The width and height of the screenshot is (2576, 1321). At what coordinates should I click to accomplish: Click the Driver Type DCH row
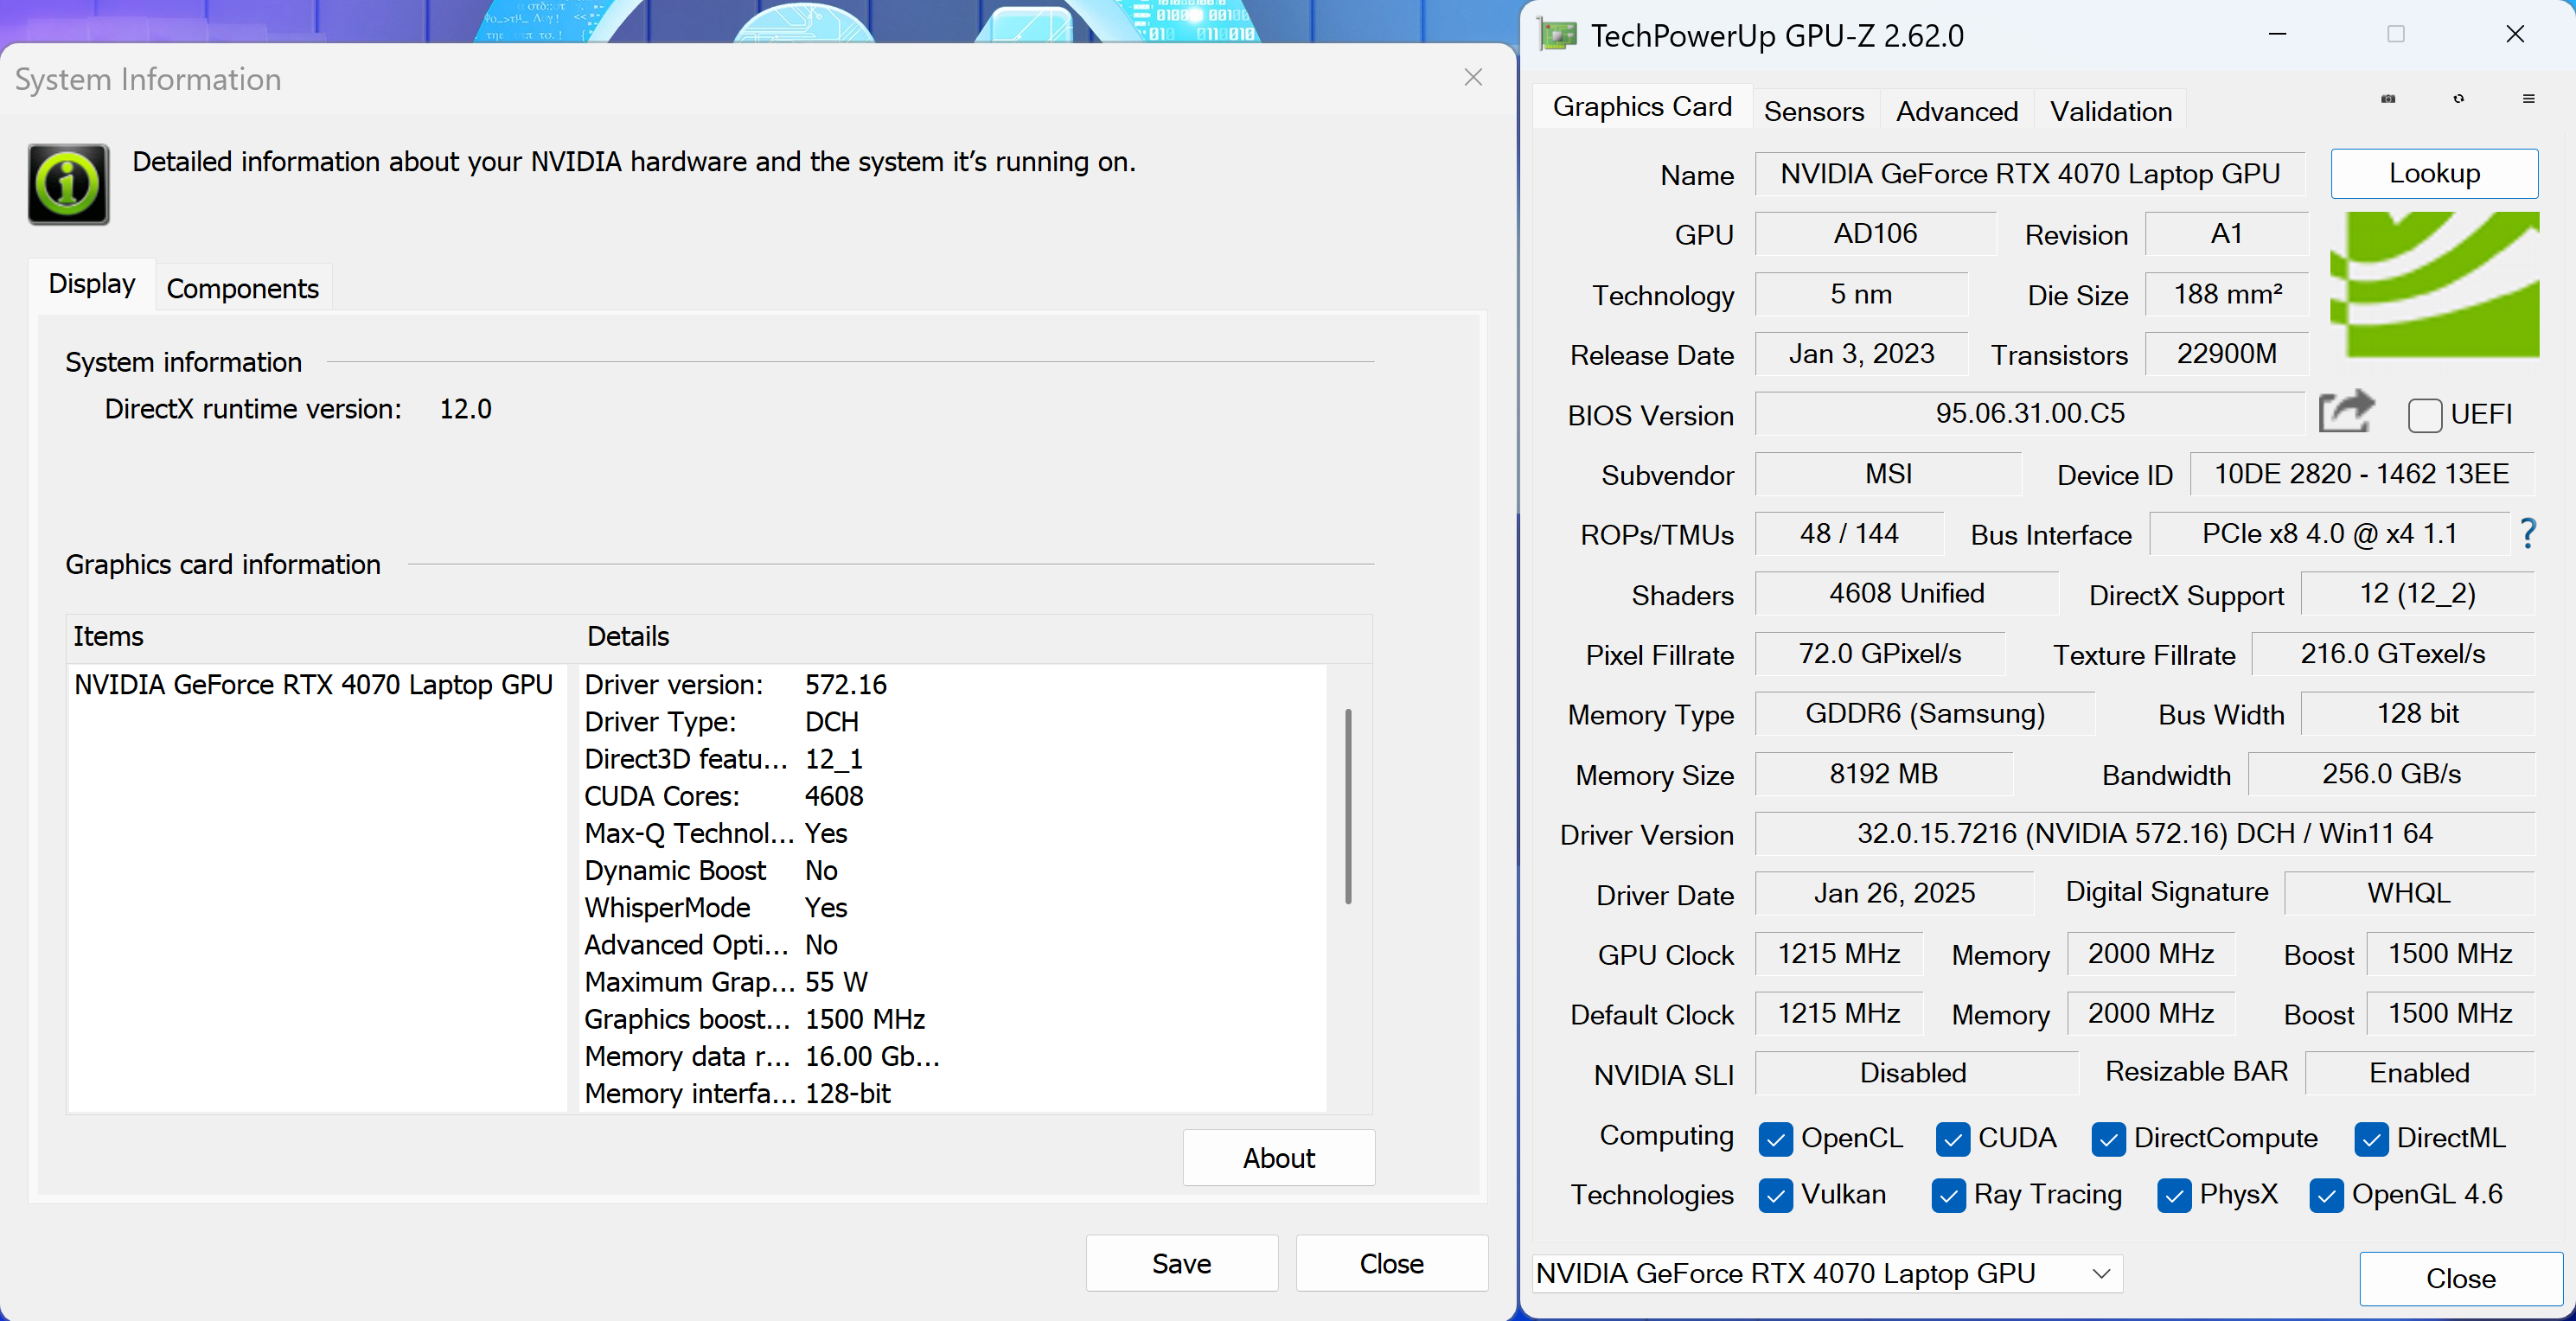click(x=955, y=722)
